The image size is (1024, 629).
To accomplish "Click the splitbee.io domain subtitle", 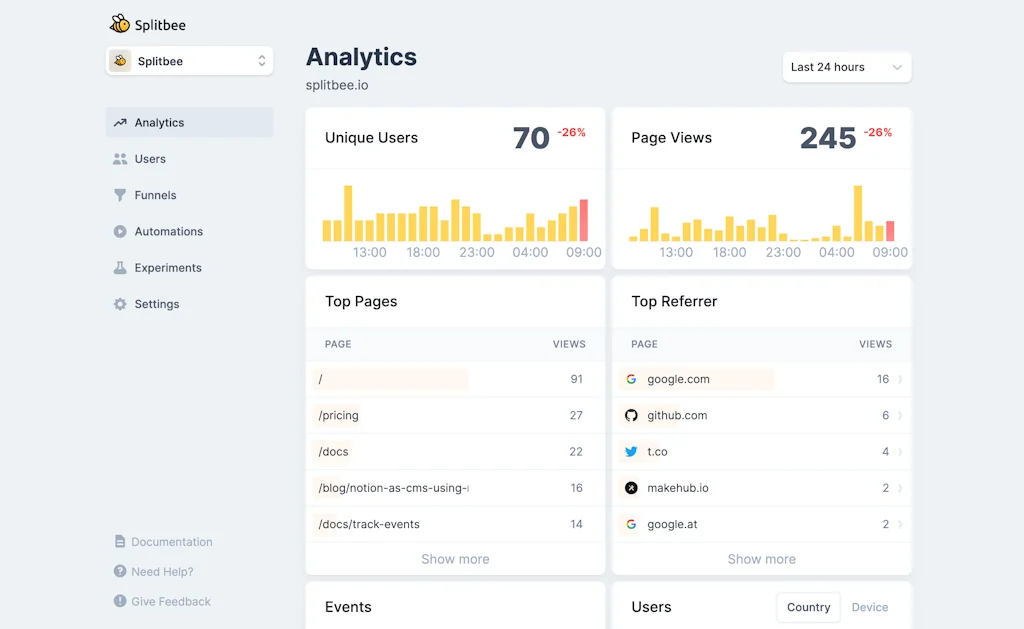I will click(x=337, y=85).
